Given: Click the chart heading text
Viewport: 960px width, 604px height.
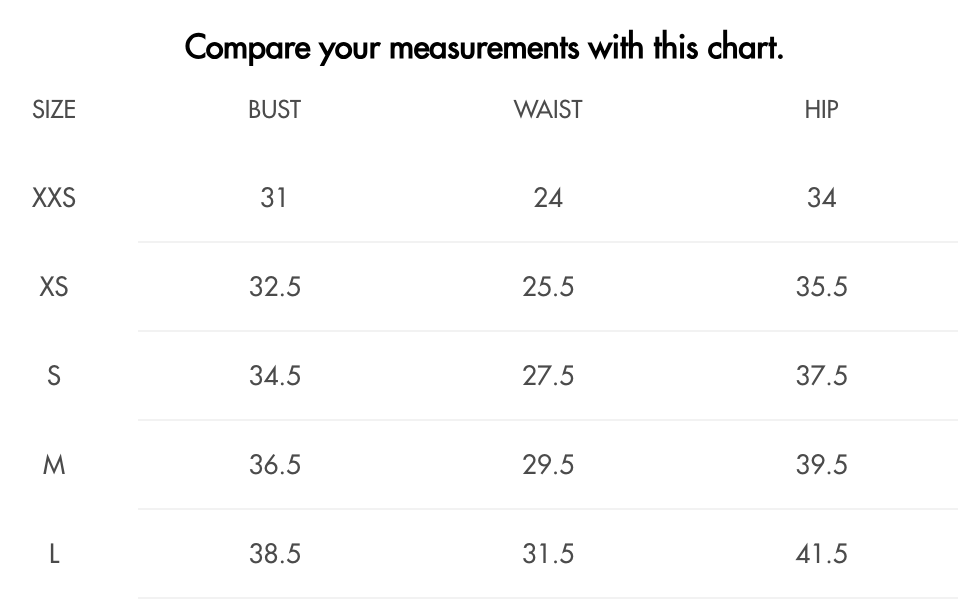Looking at the screenshot, I should click(x=484, y=46).
